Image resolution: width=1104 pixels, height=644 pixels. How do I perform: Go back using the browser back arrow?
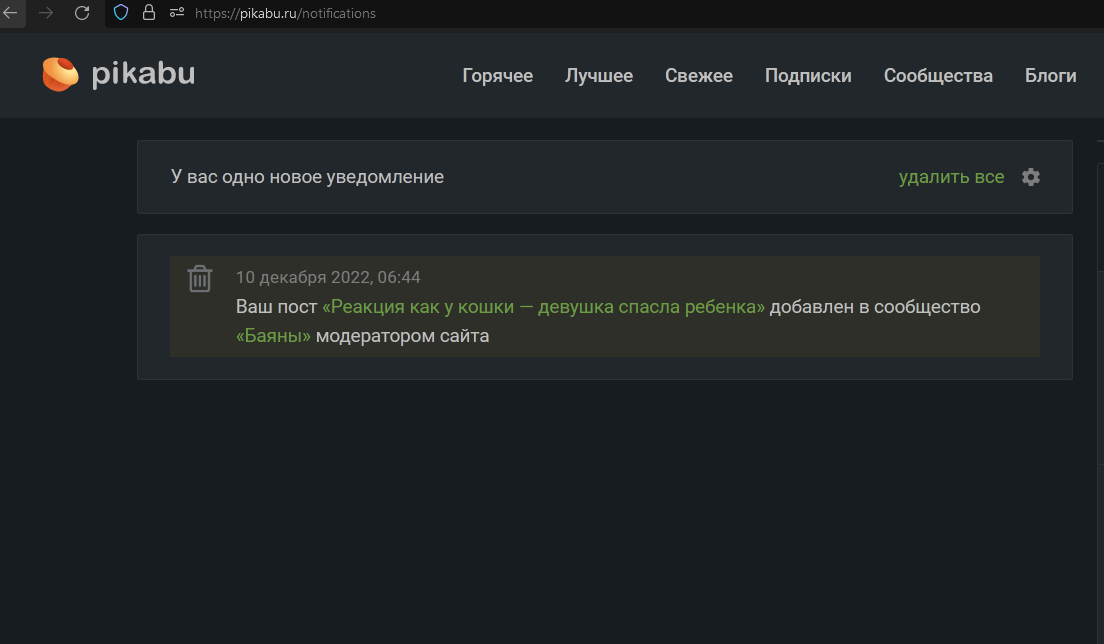(x=10, y=13)
